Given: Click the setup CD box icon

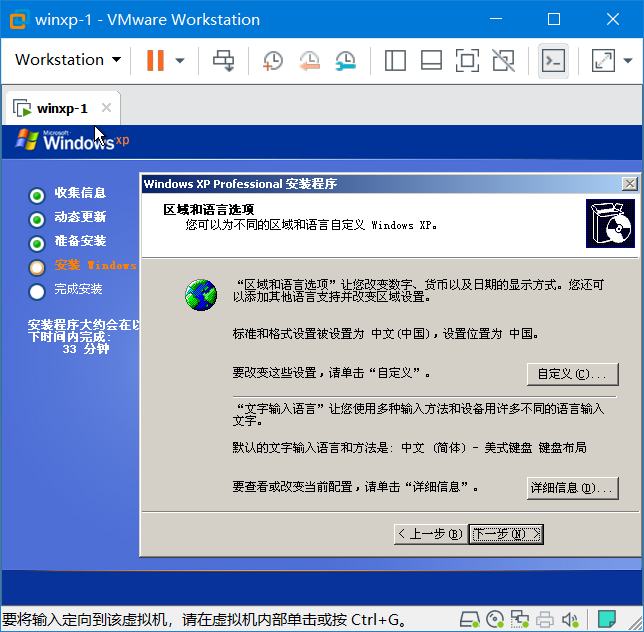Looking at the screenshot, I should tap(610, 223).
